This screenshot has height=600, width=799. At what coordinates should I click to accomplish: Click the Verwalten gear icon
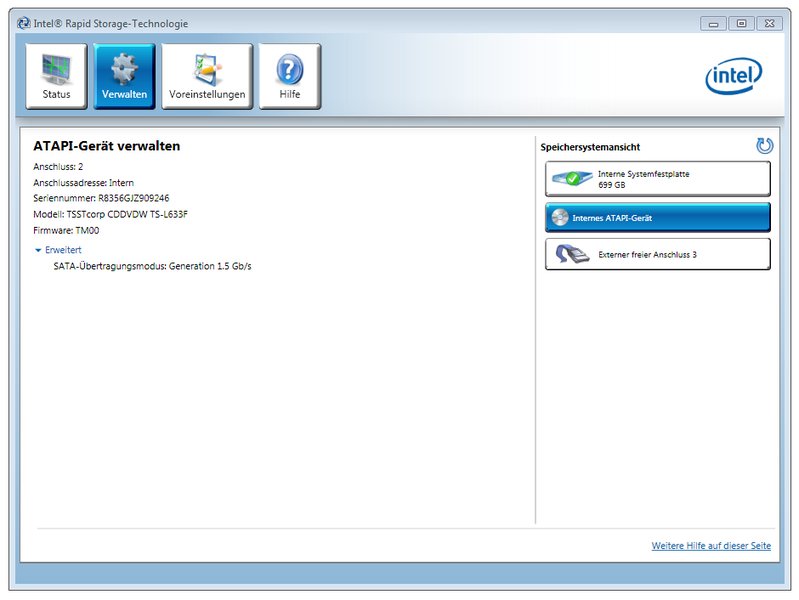pos(124,68)
